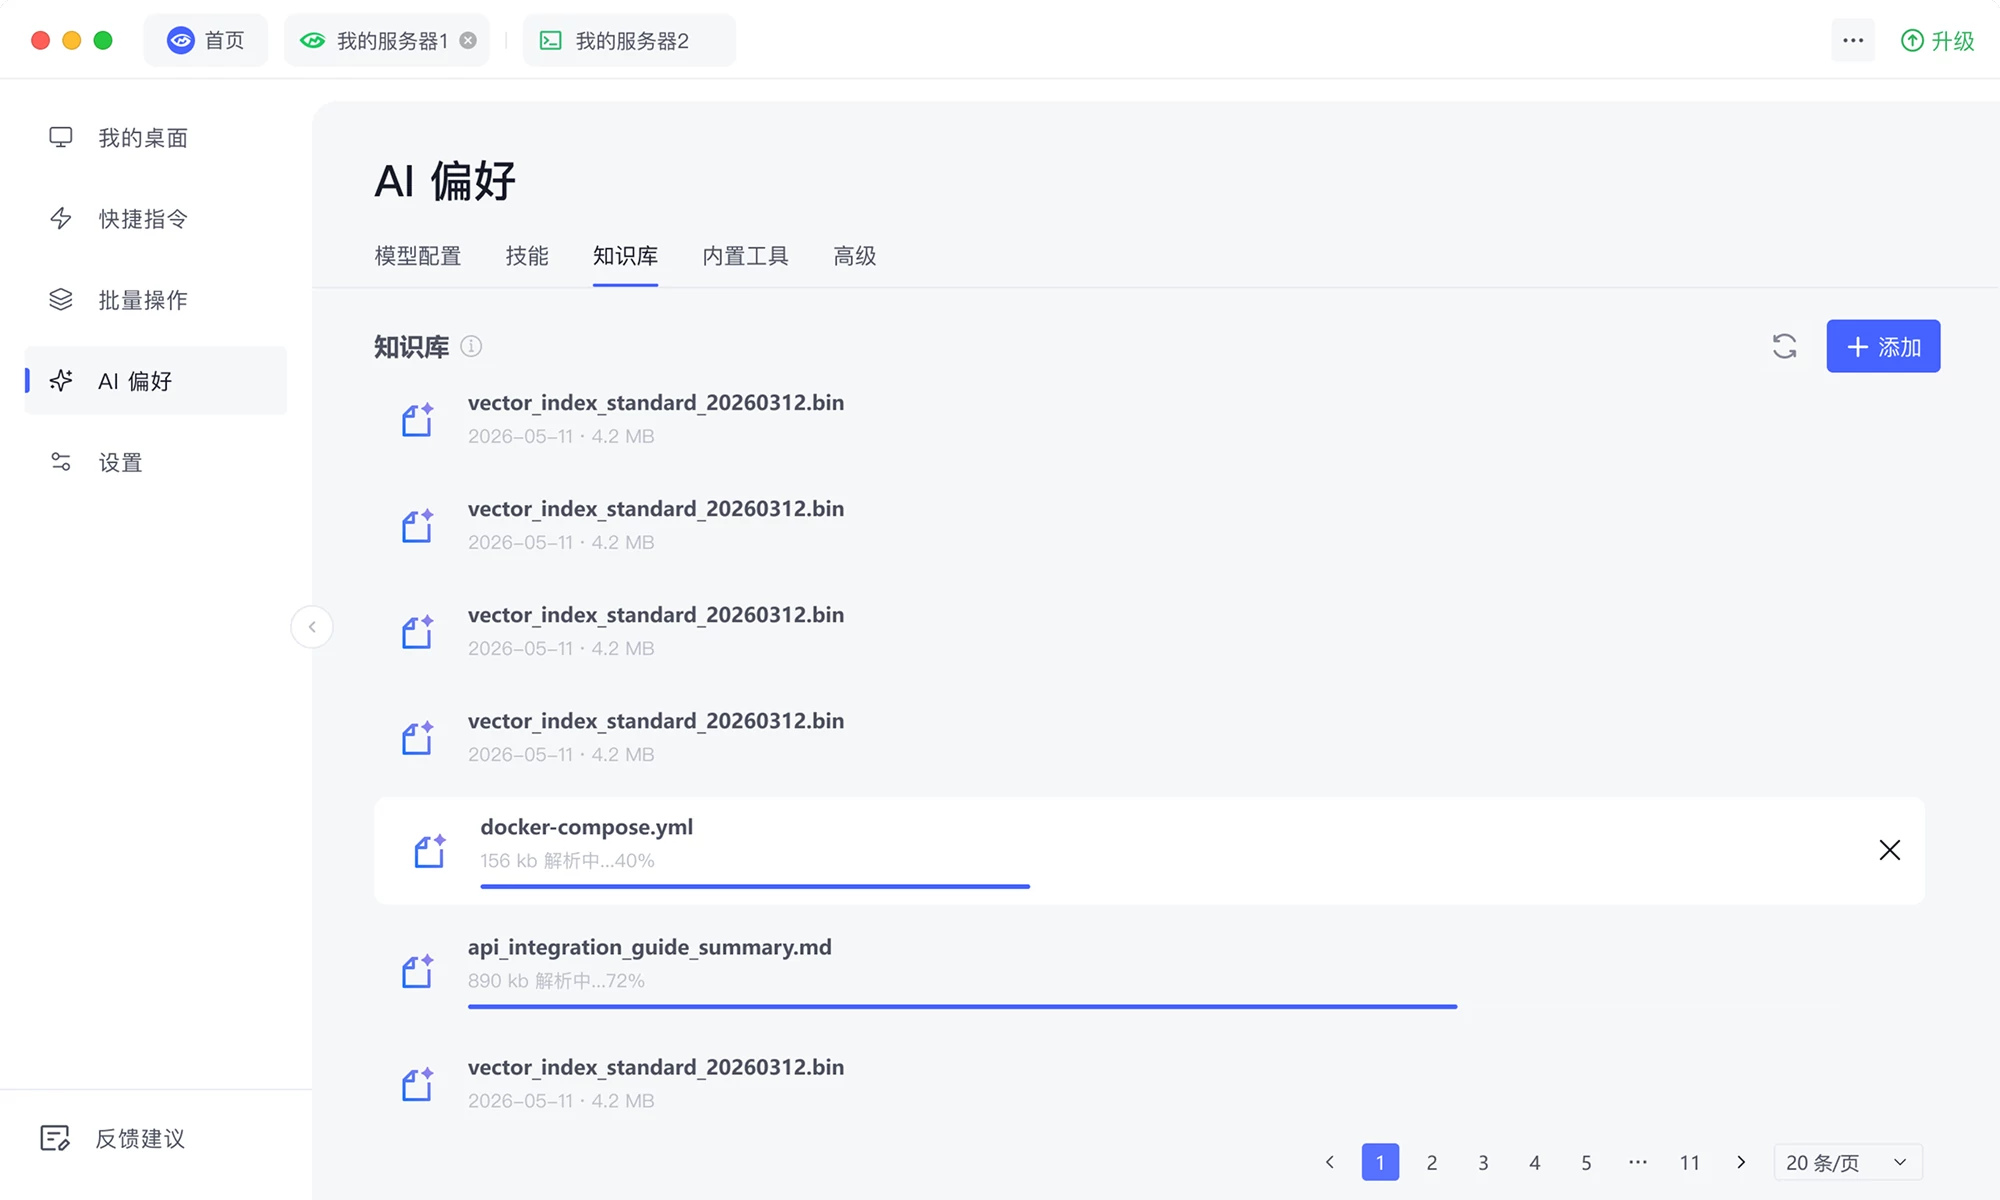Open 快捷指令 in sidebar
2000x1200 pixels.
(155, 218)
